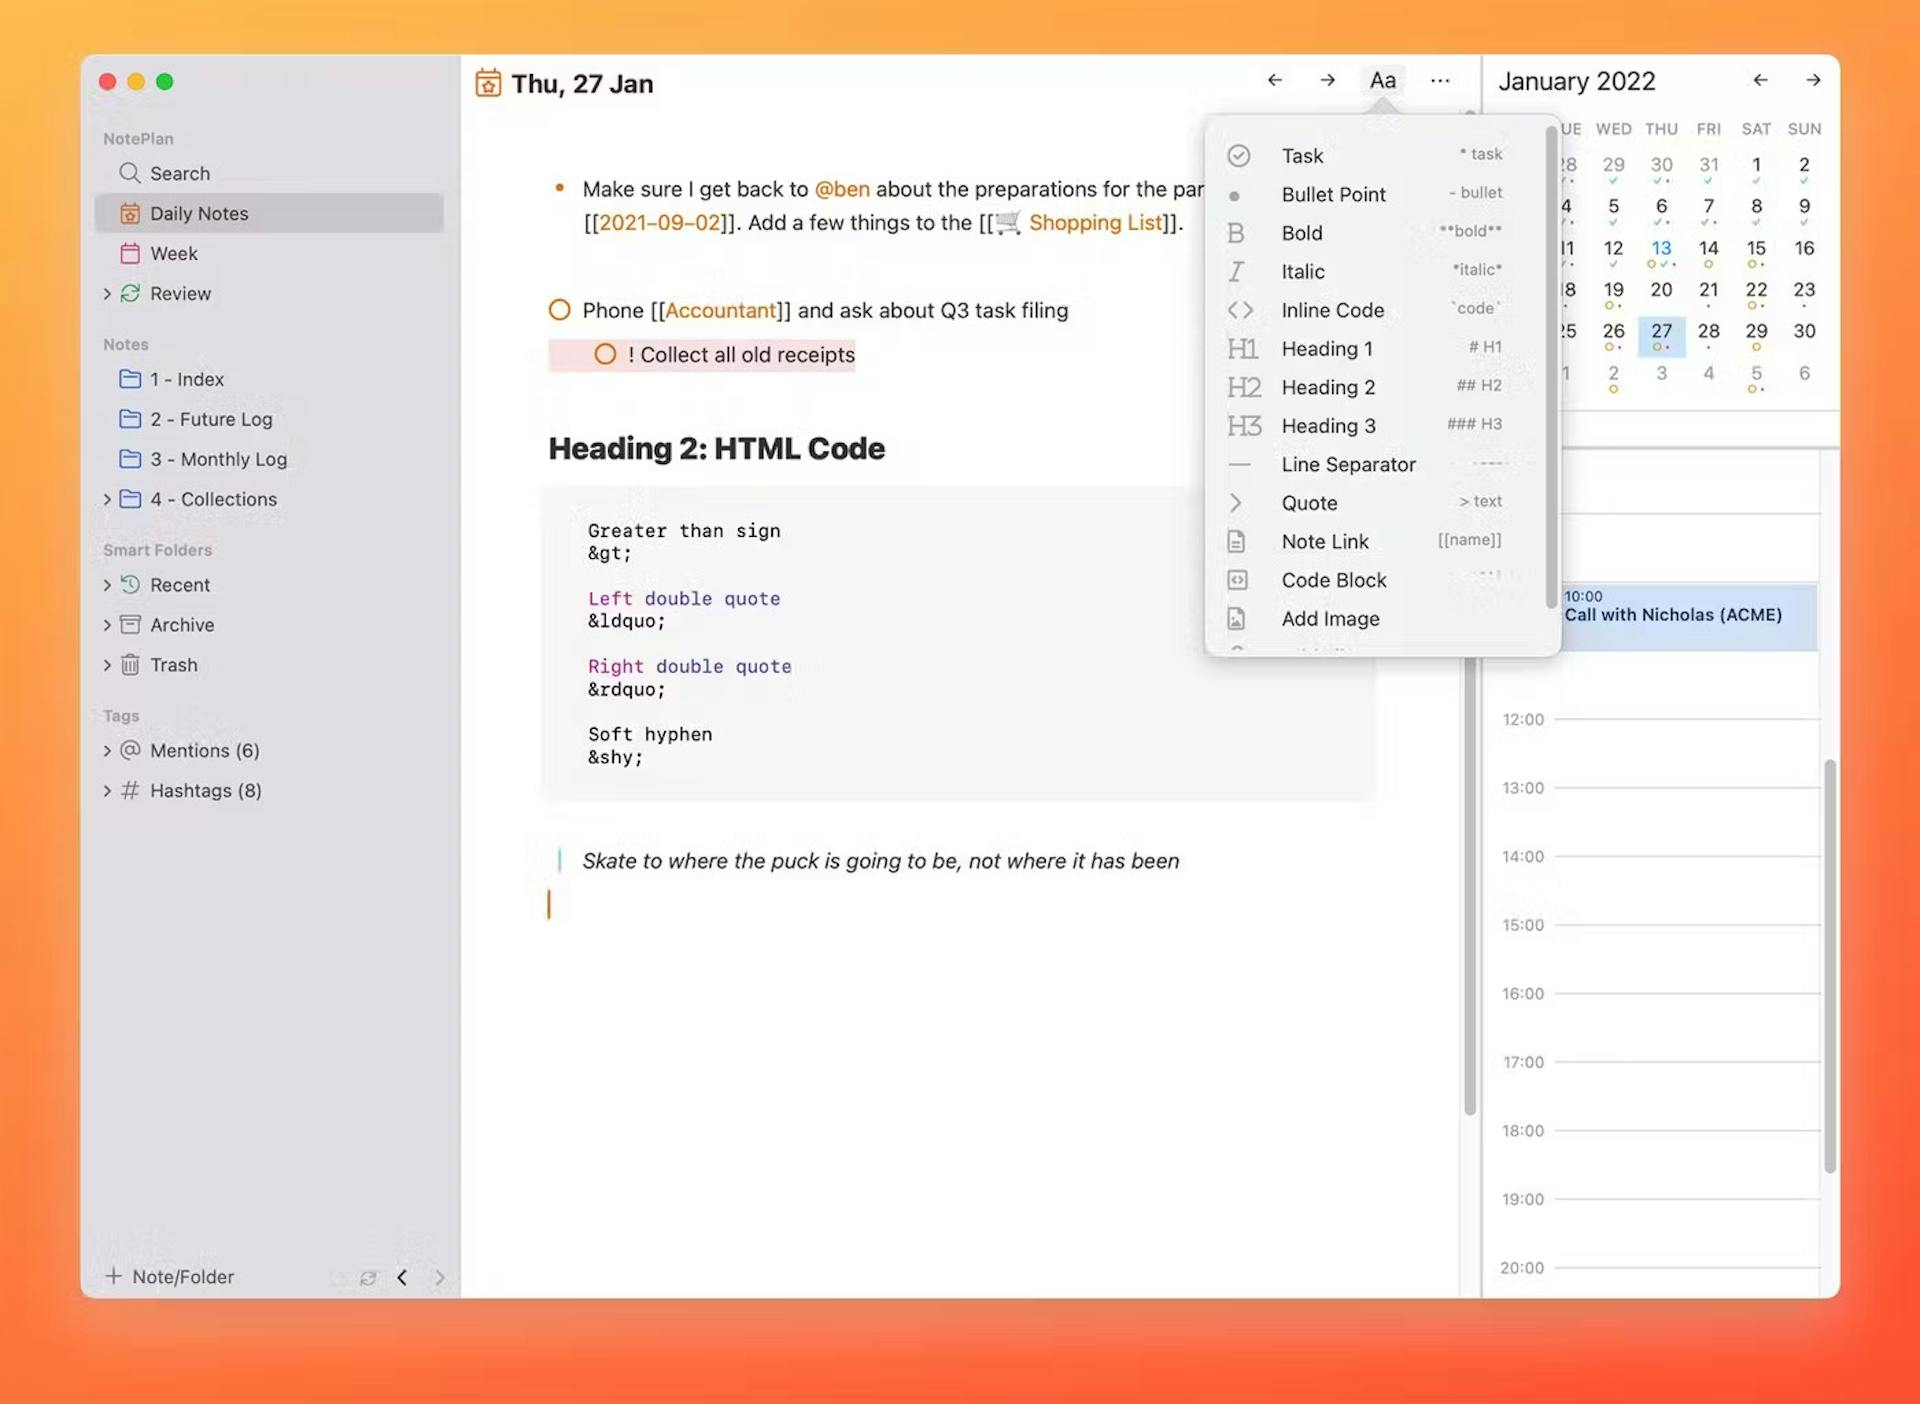
Task: Expand the Hashtags section
Action: (x=108, y=790)
